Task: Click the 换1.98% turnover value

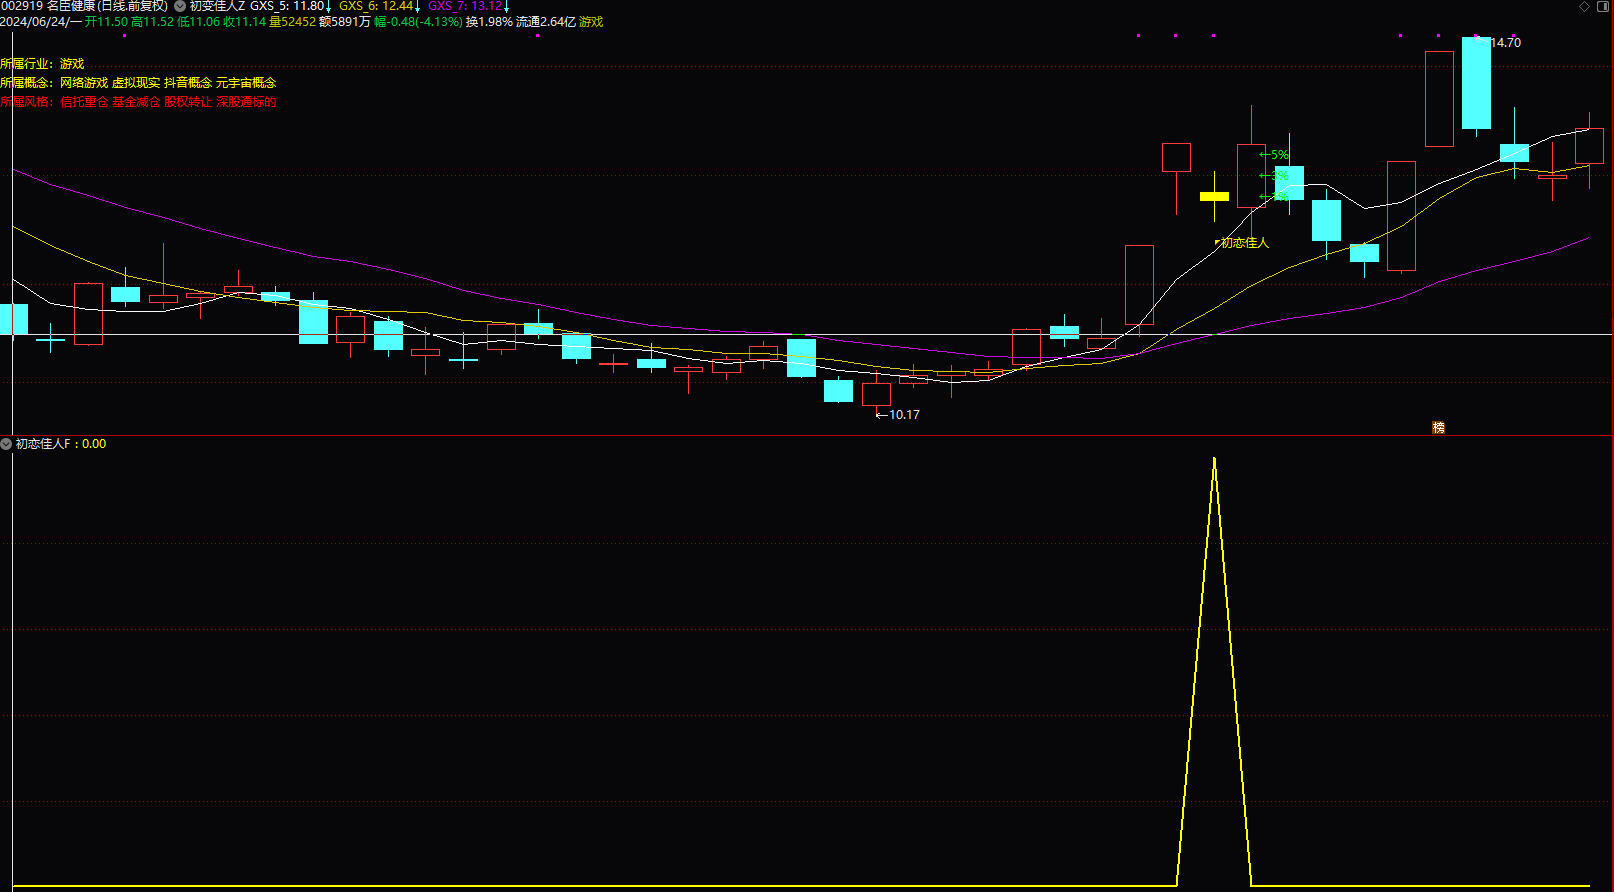Action: pos(489,22)
